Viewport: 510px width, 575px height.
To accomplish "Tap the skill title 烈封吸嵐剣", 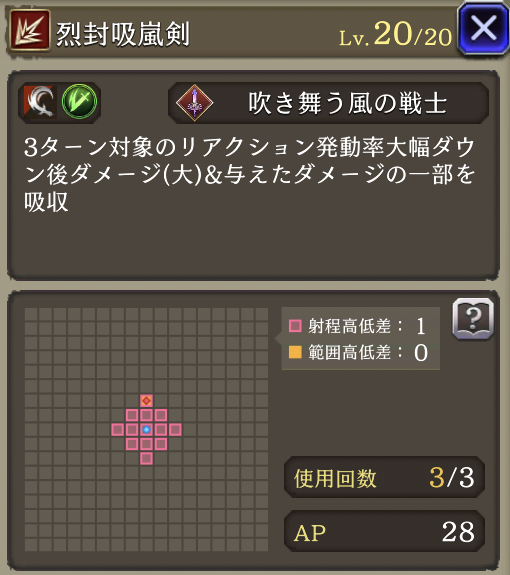I will (123, 34).
